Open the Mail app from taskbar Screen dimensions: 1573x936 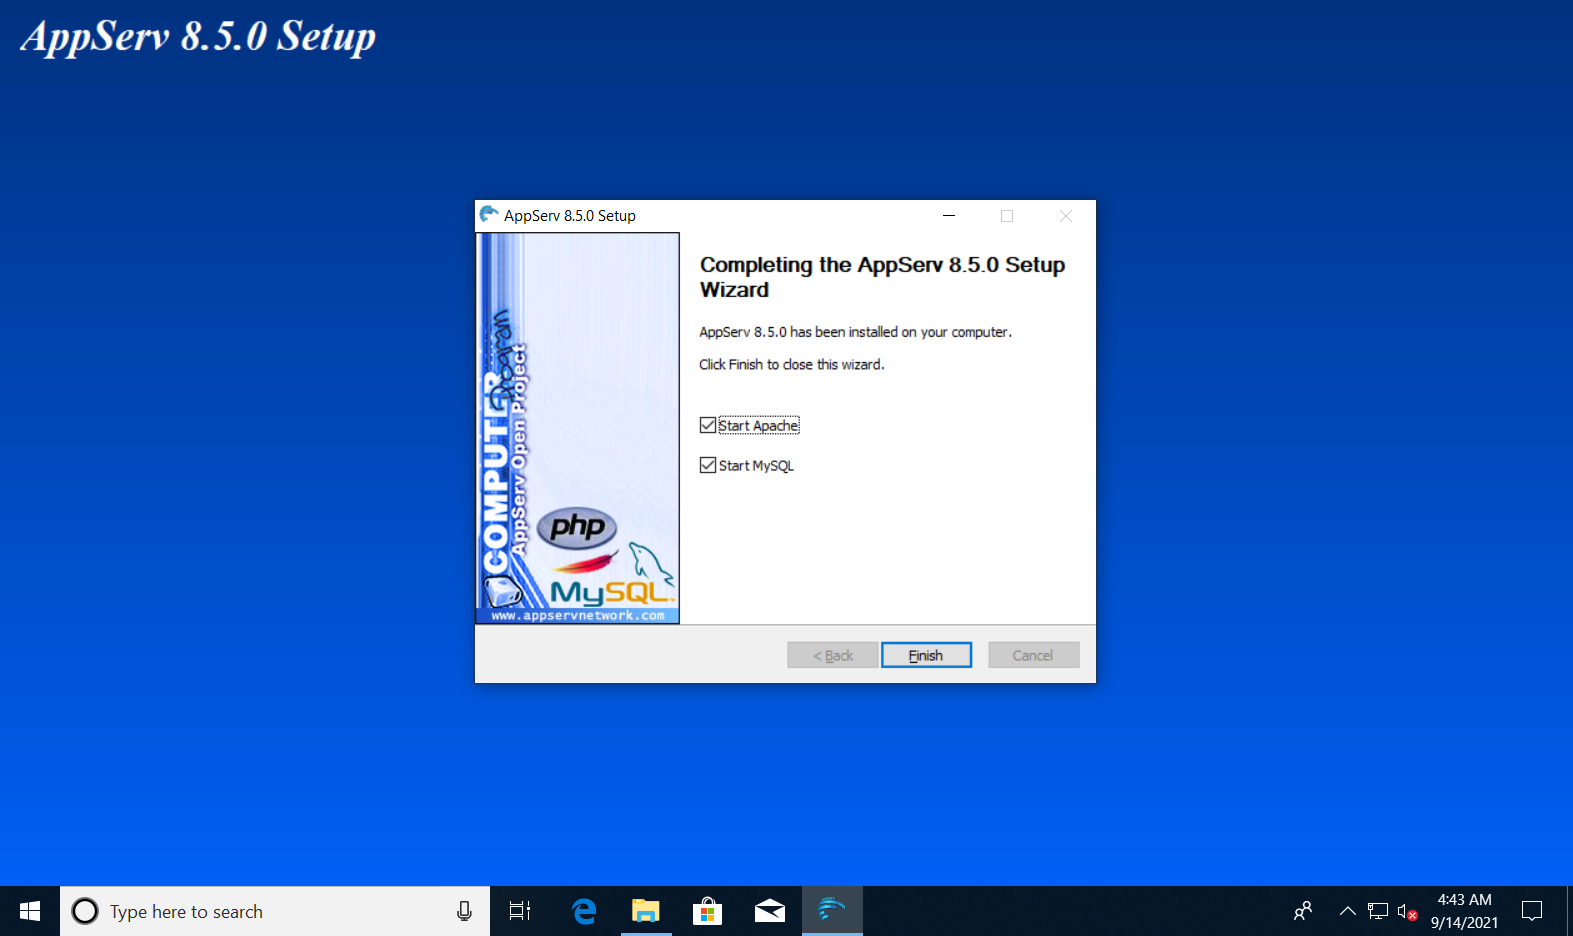click(x=770, y=911)
